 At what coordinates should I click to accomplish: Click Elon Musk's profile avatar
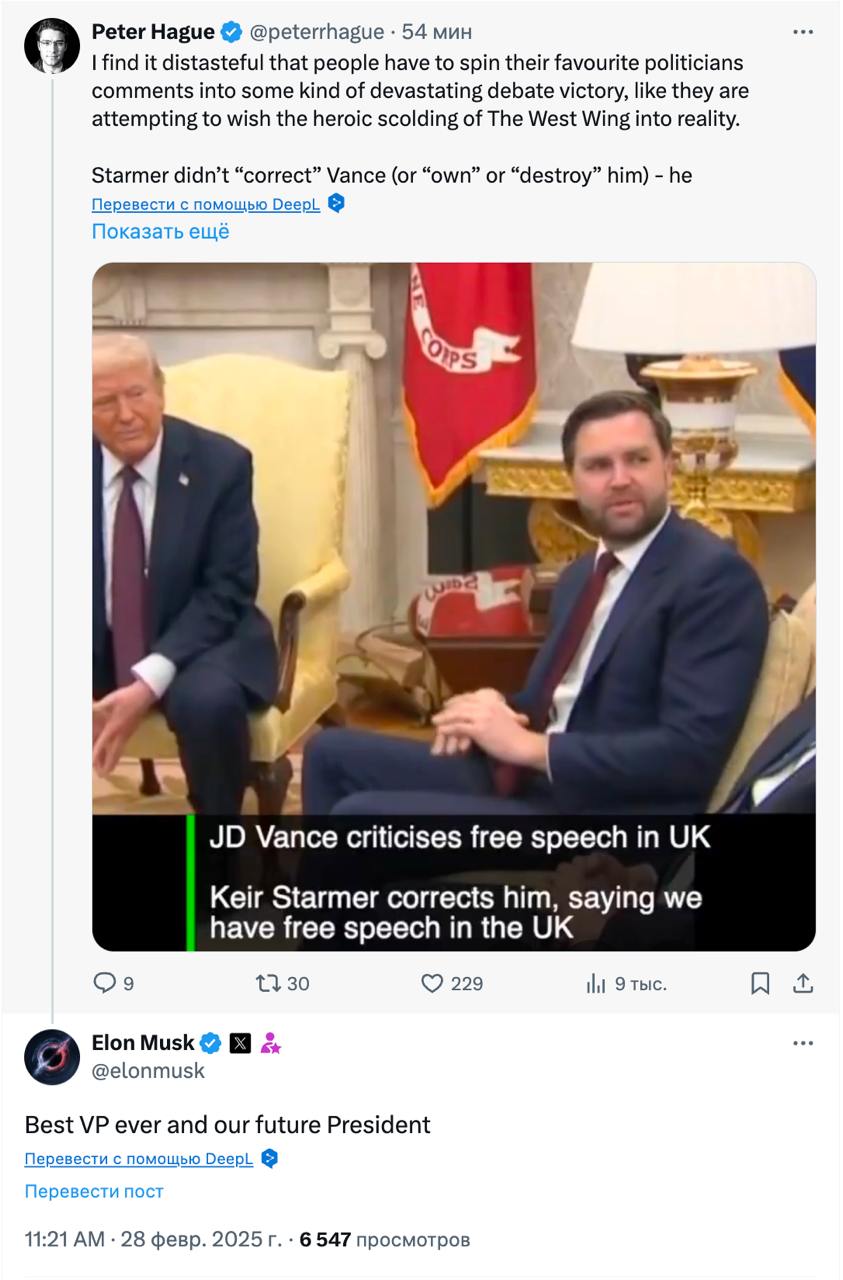click(x=52, y=1056)
